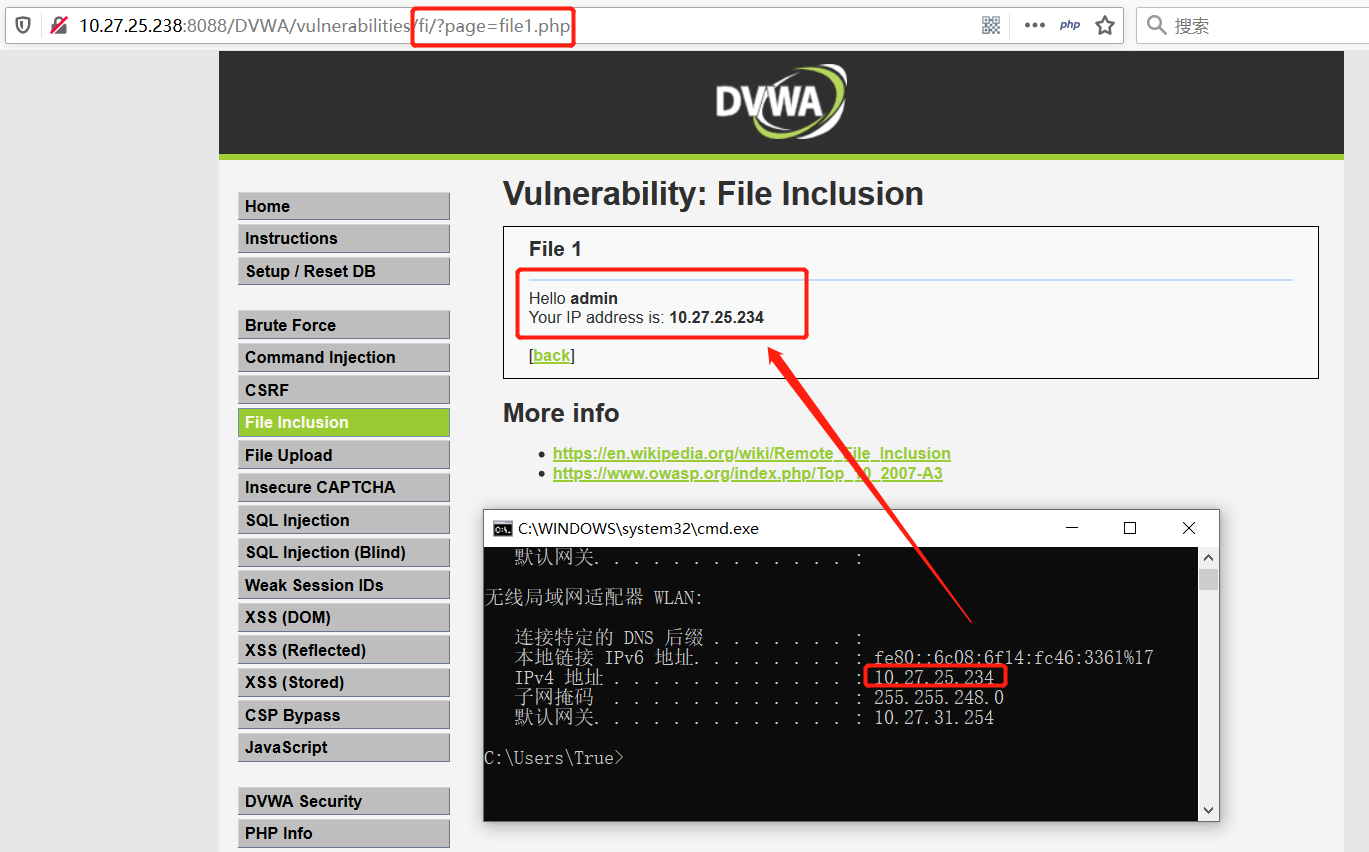Open the XSS (Reflected) page
Screen dimensions: 1369x852
pos(344,650)
